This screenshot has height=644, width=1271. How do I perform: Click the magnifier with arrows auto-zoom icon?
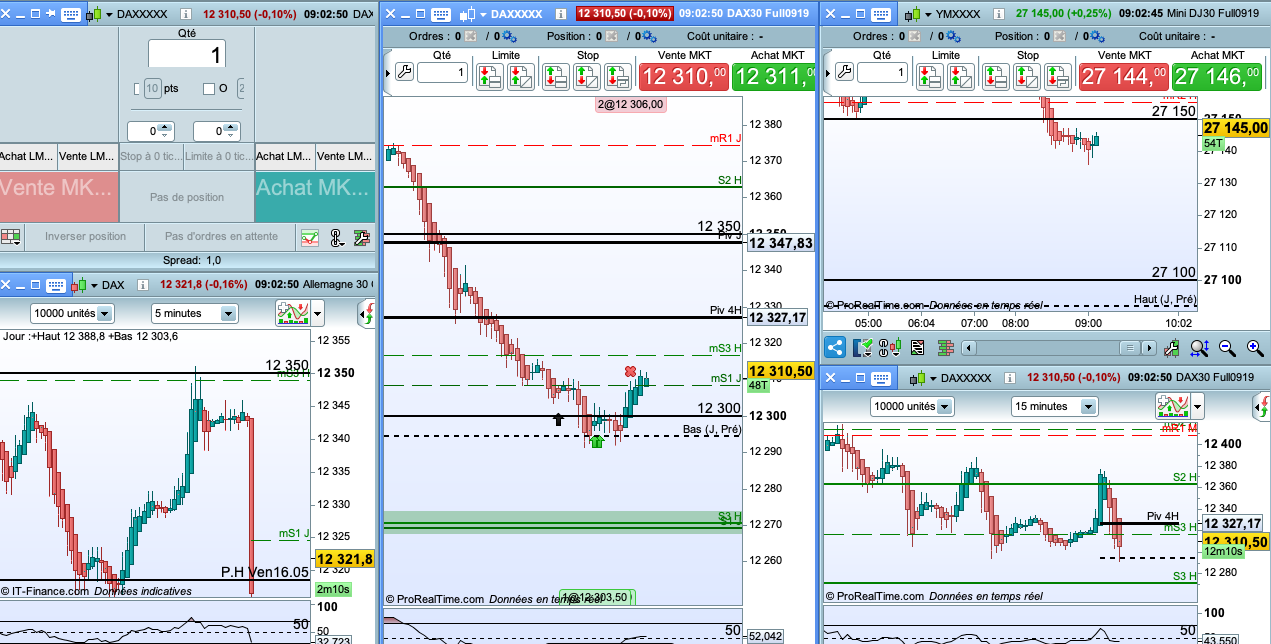1200,347
